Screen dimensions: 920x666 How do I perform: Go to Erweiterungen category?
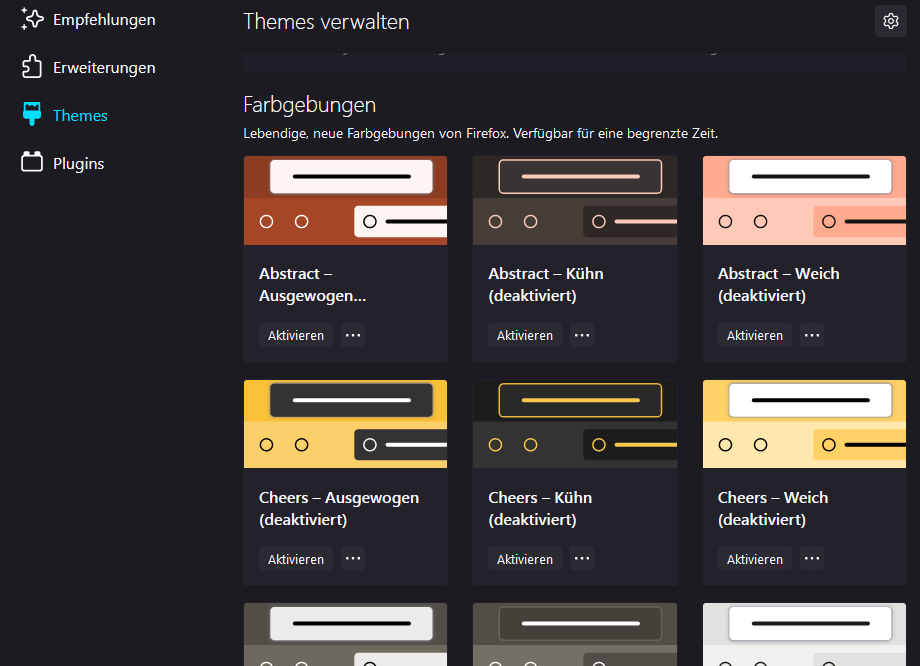click(104, 67)
